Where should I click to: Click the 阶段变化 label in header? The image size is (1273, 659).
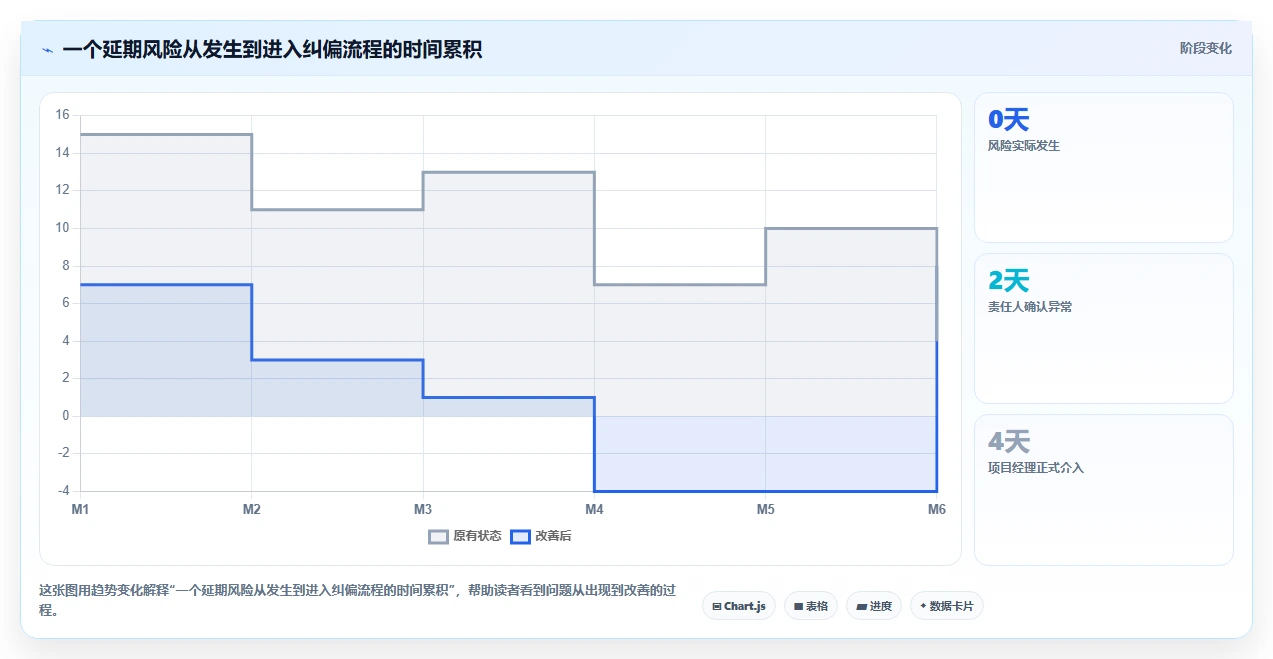tap(1205, 48)
